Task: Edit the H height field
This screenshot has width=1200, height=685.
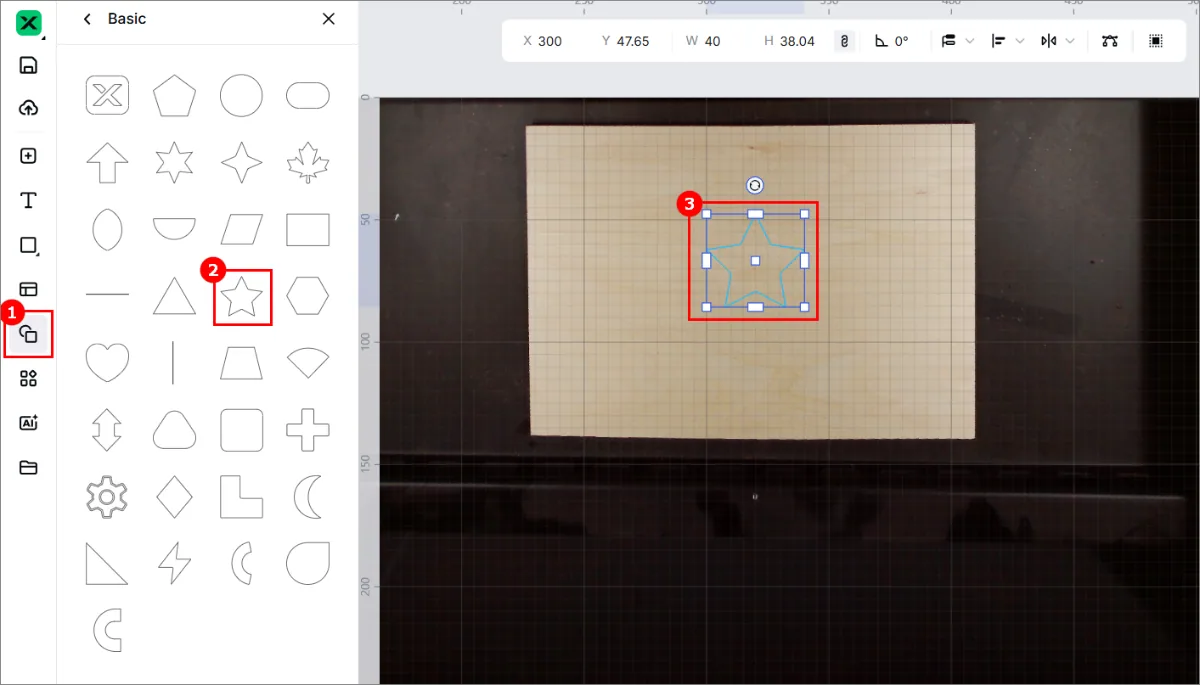Action: (x=790, y=41)
